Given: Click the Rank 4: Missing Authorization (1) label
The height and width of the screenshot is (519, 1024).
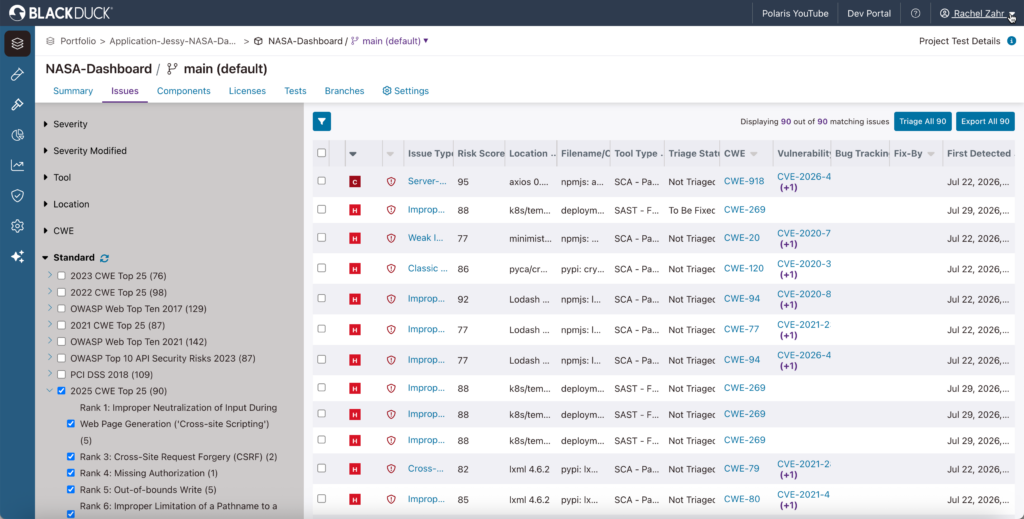Looking at the screenshot, I should [x=149, y=473].
